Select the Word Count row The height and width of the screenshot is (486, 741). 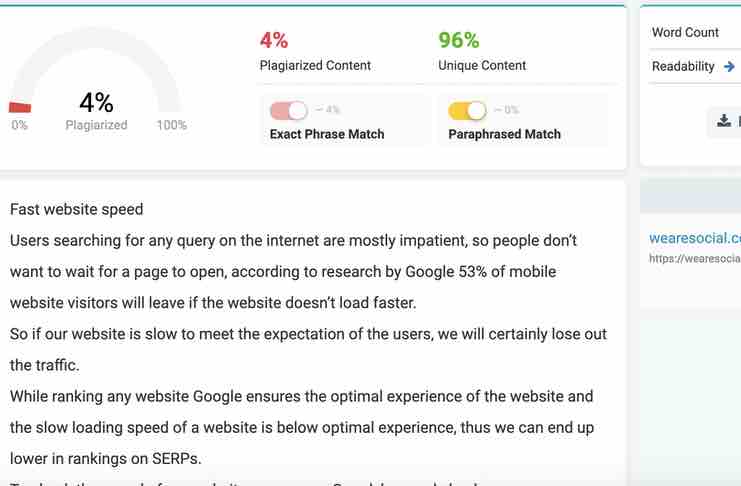tap(695, 32)
